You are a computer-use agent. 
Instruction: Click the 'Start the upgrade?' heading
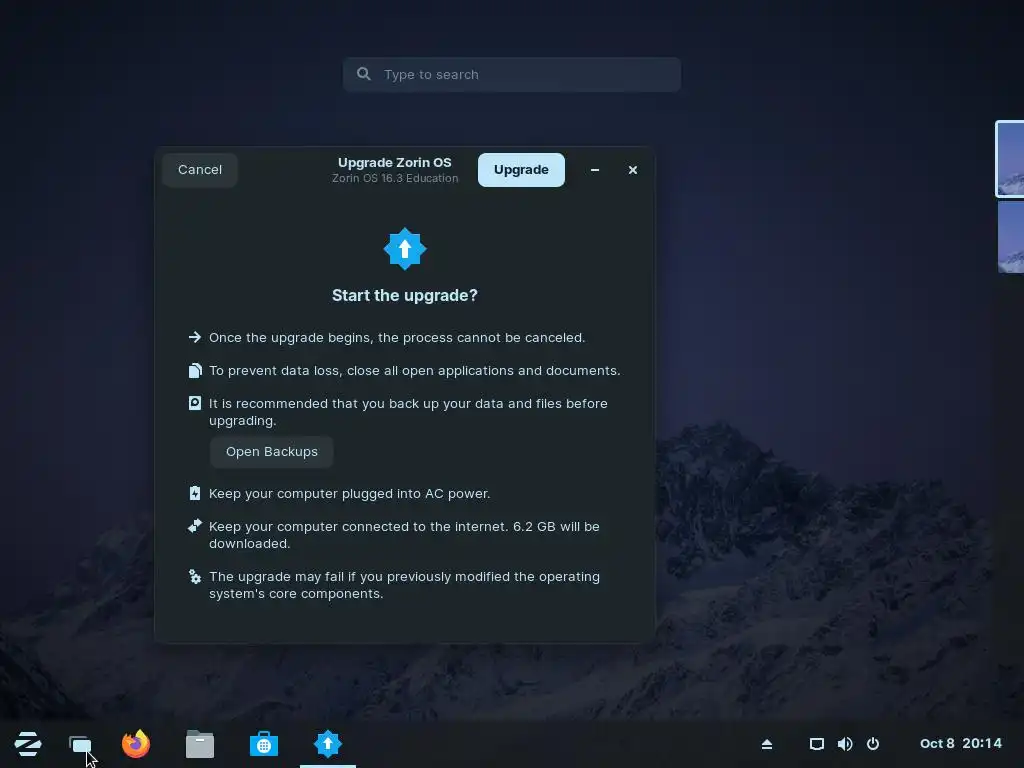[405, 295]
